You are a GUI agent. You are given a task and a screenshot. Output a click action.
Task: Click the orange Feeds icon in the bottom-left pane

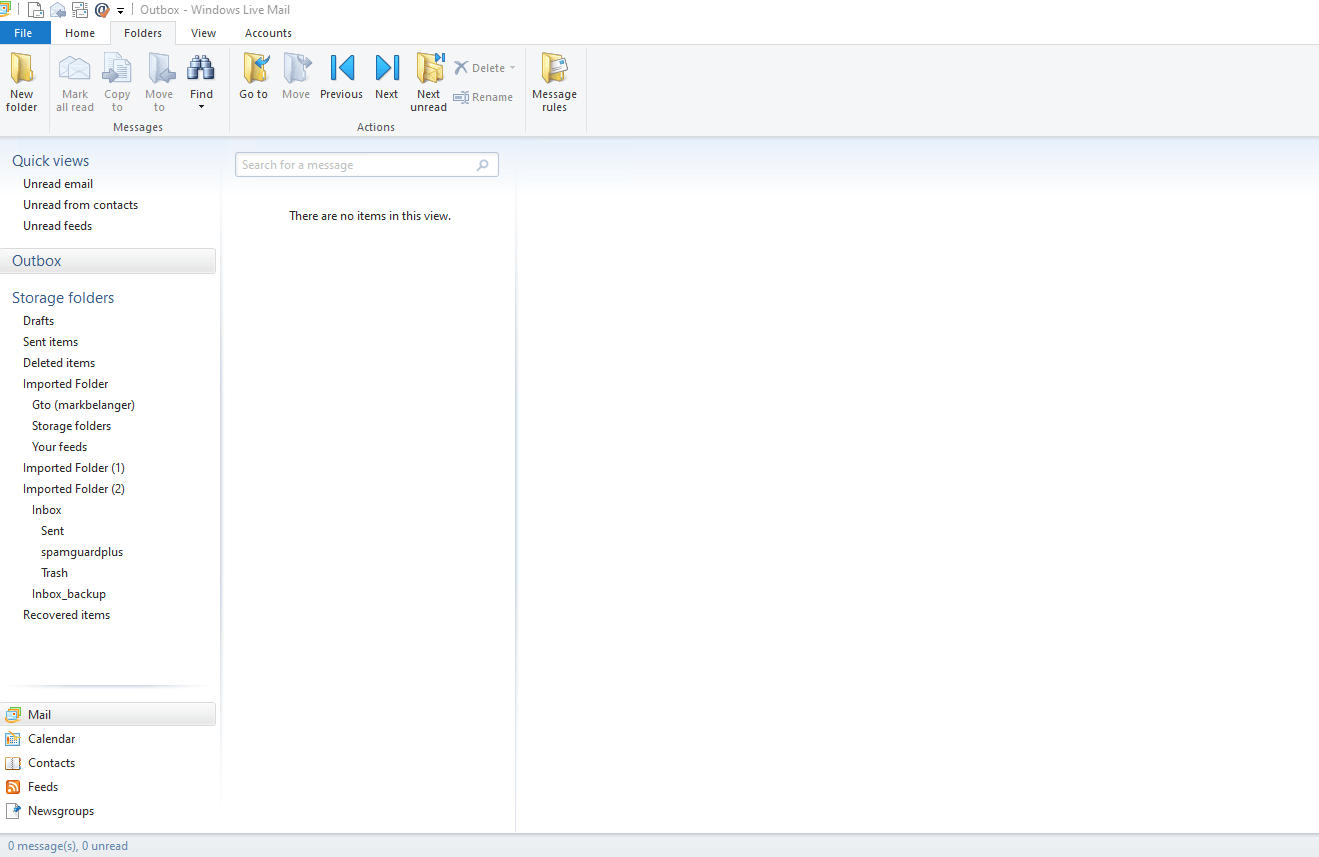point(13,787)
